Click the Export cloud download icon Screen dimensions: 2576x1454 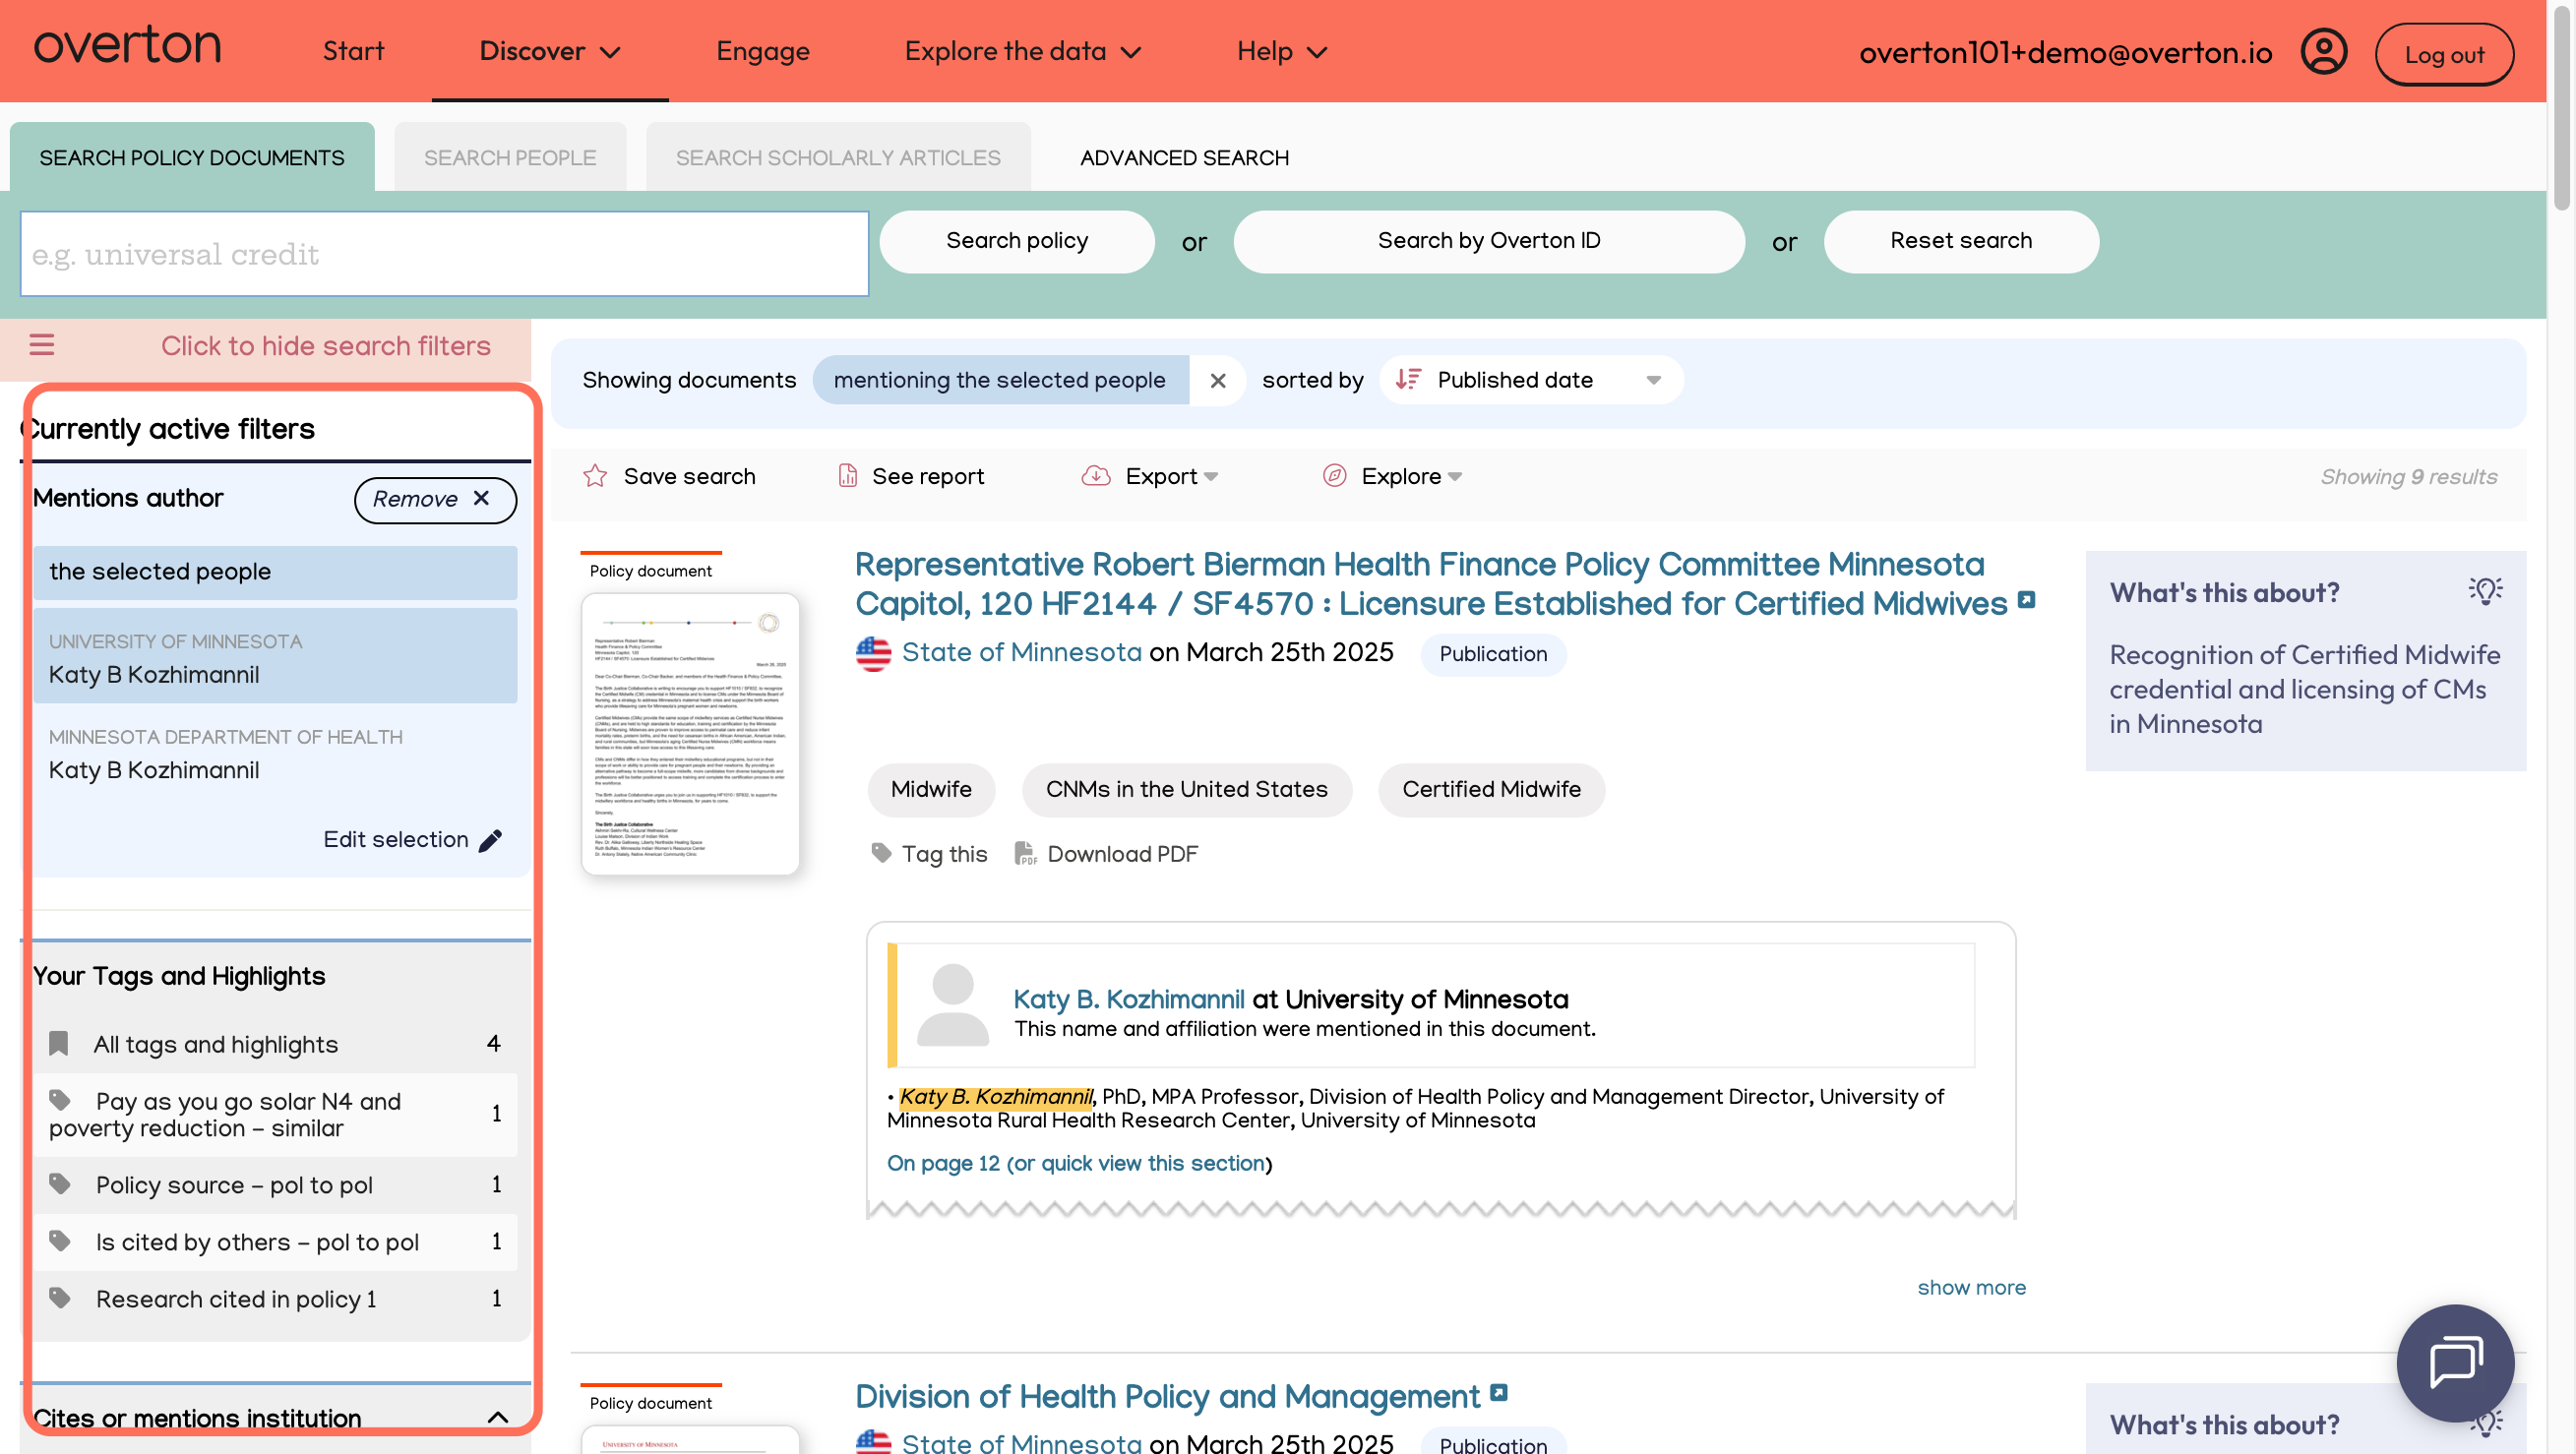point(1096,476)
